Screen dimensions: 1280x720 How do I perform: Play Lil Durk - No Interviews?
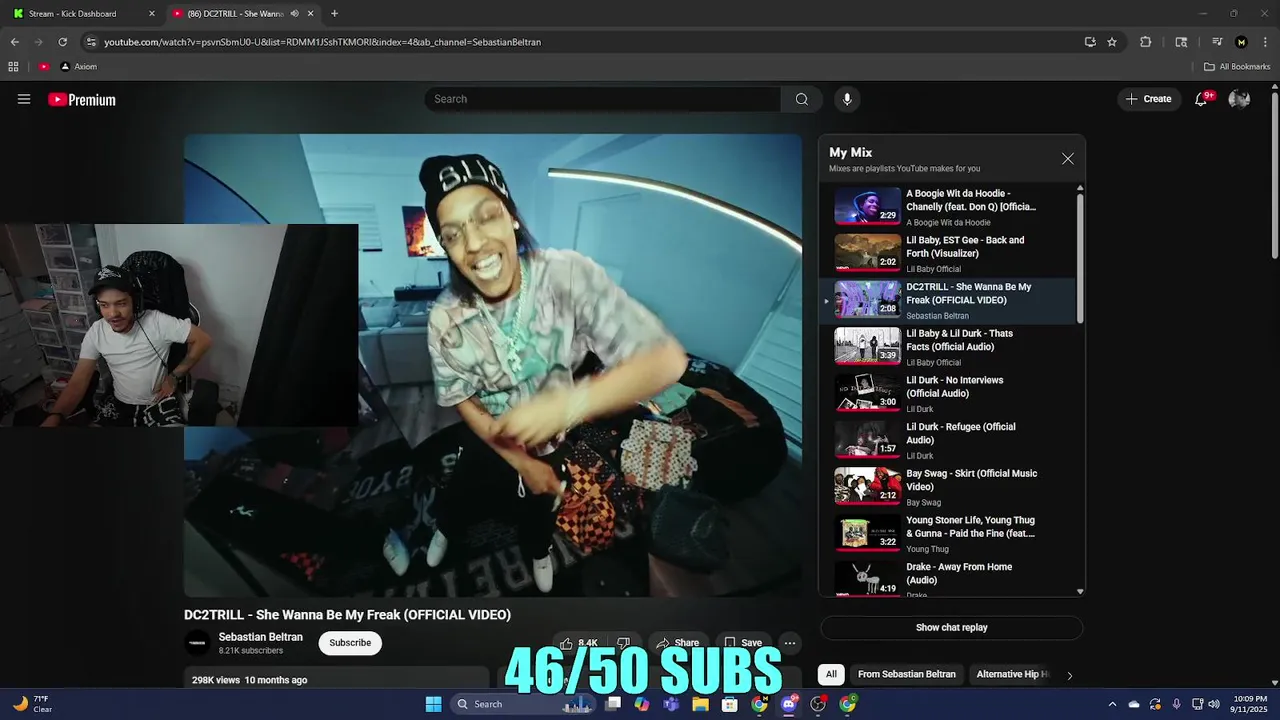947,394
